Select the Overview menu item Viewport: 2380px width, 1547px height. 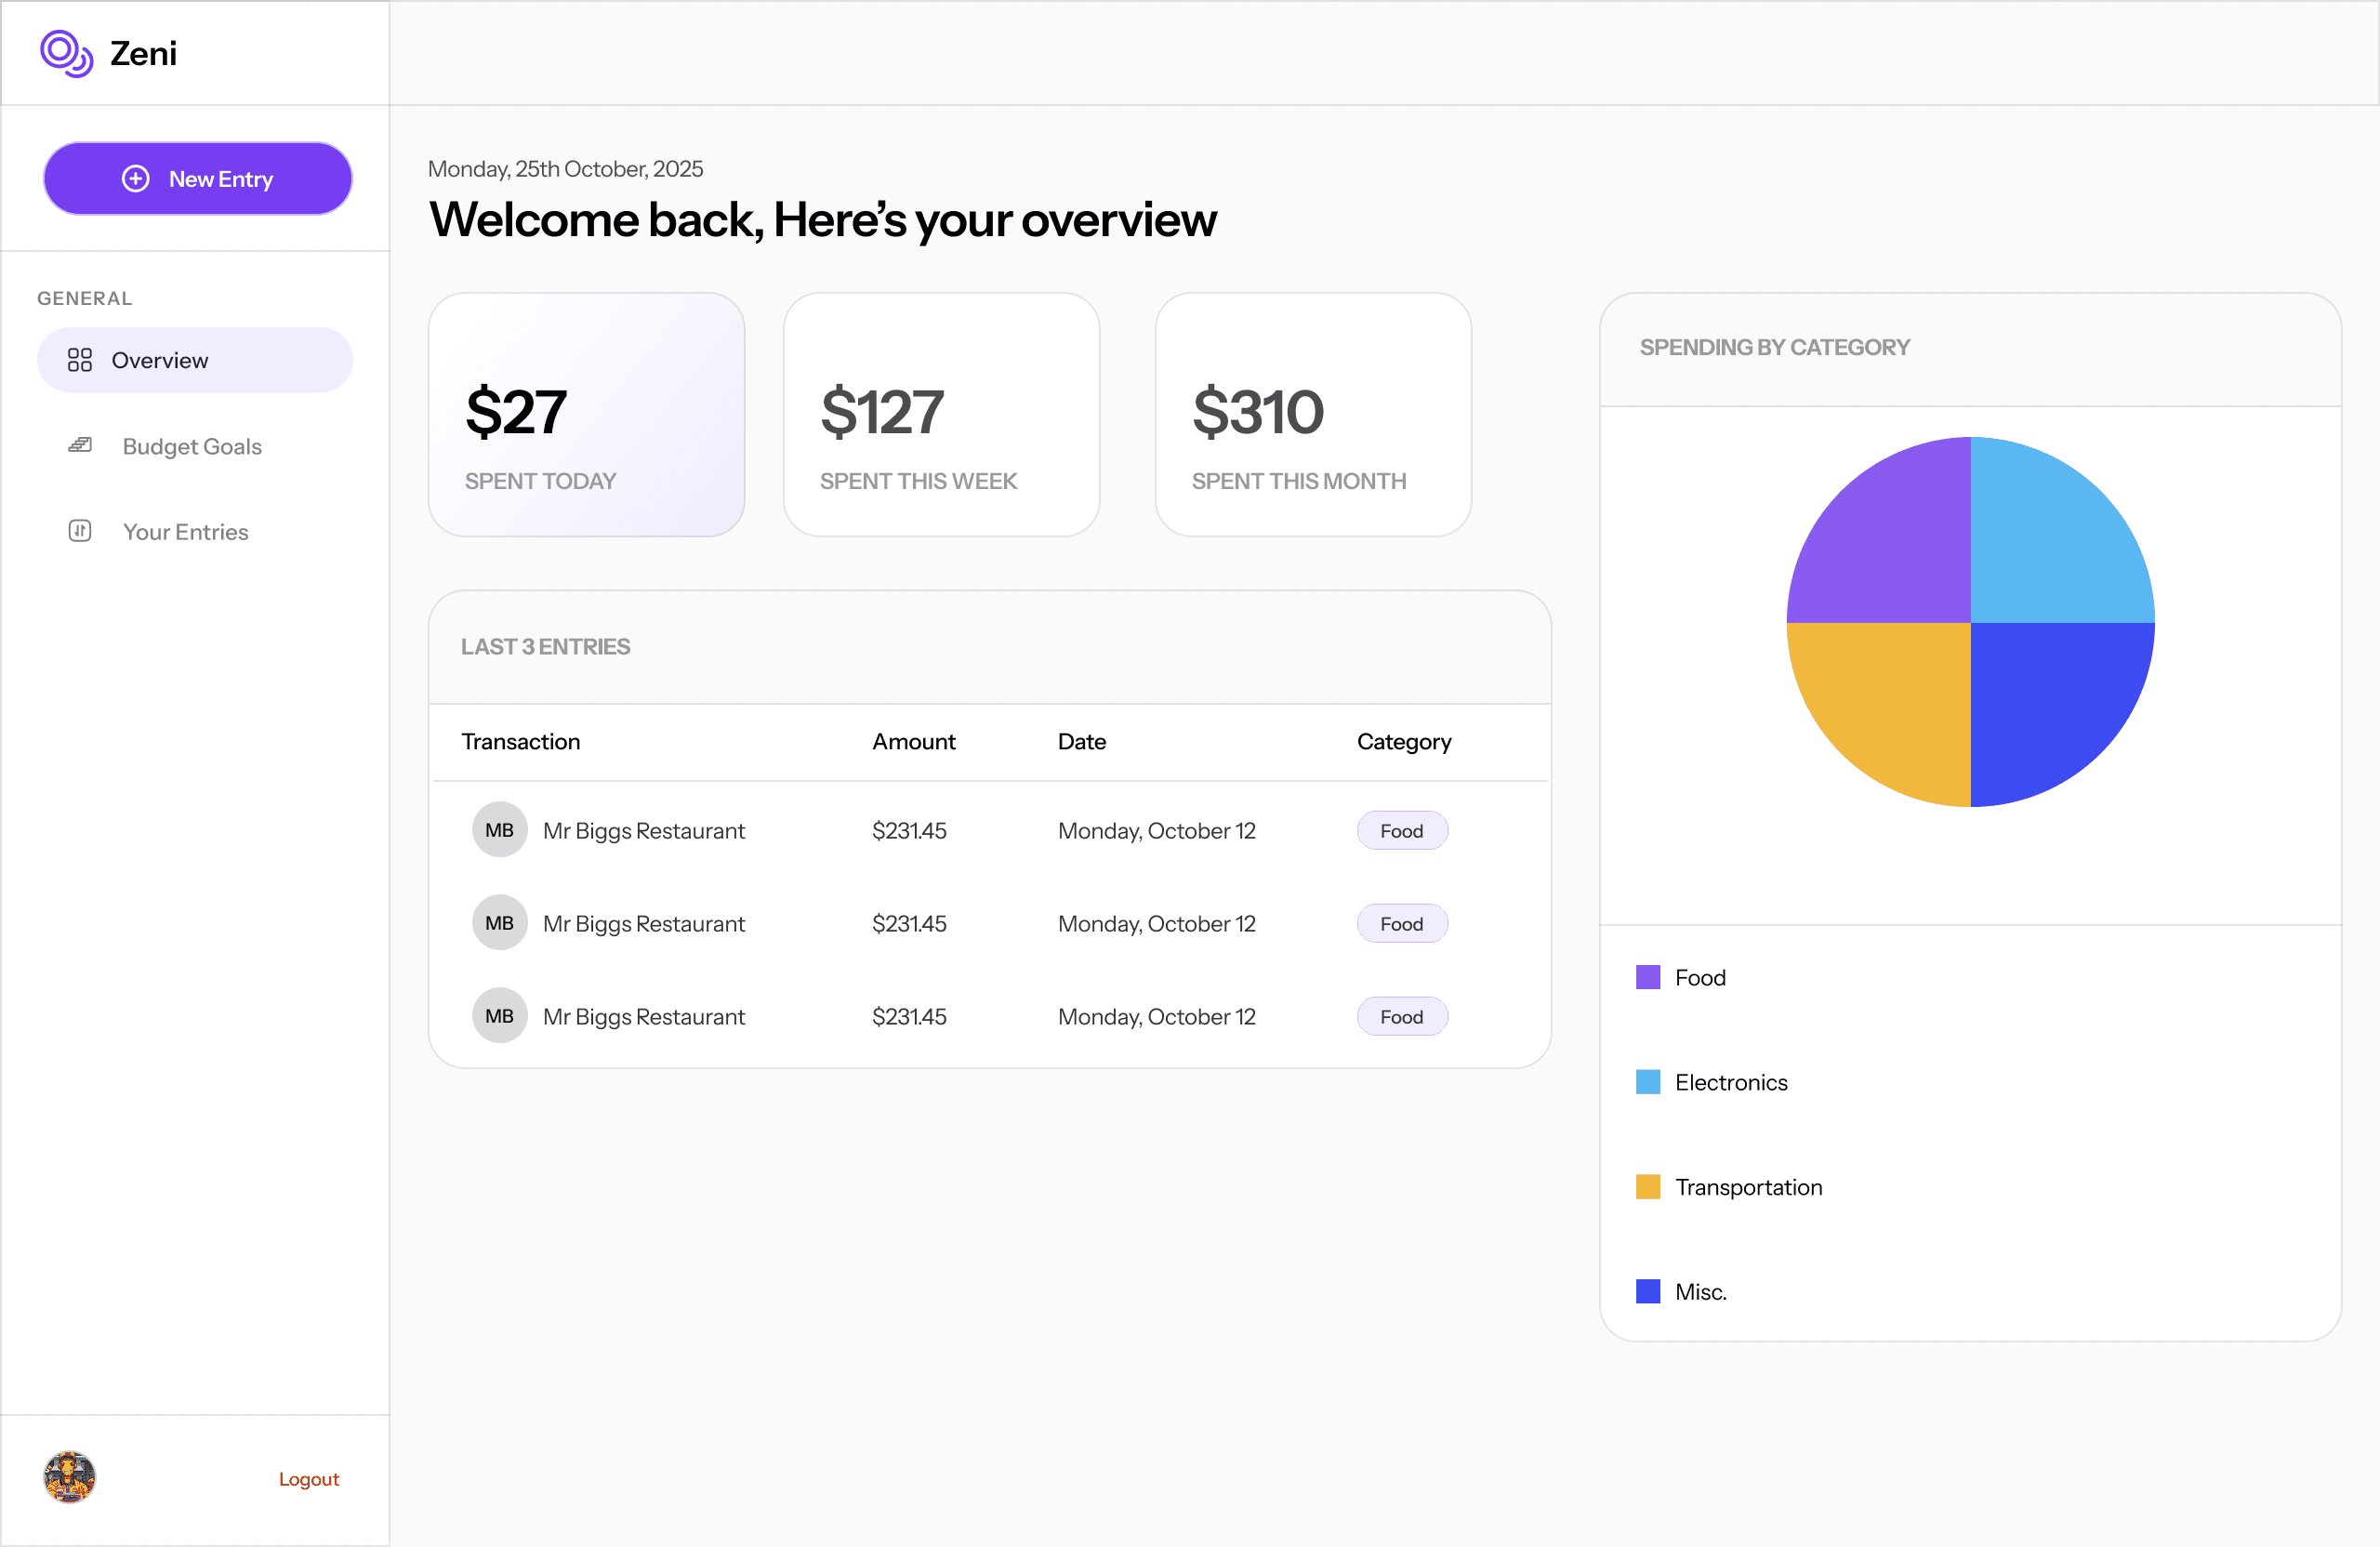pos(195,360)
